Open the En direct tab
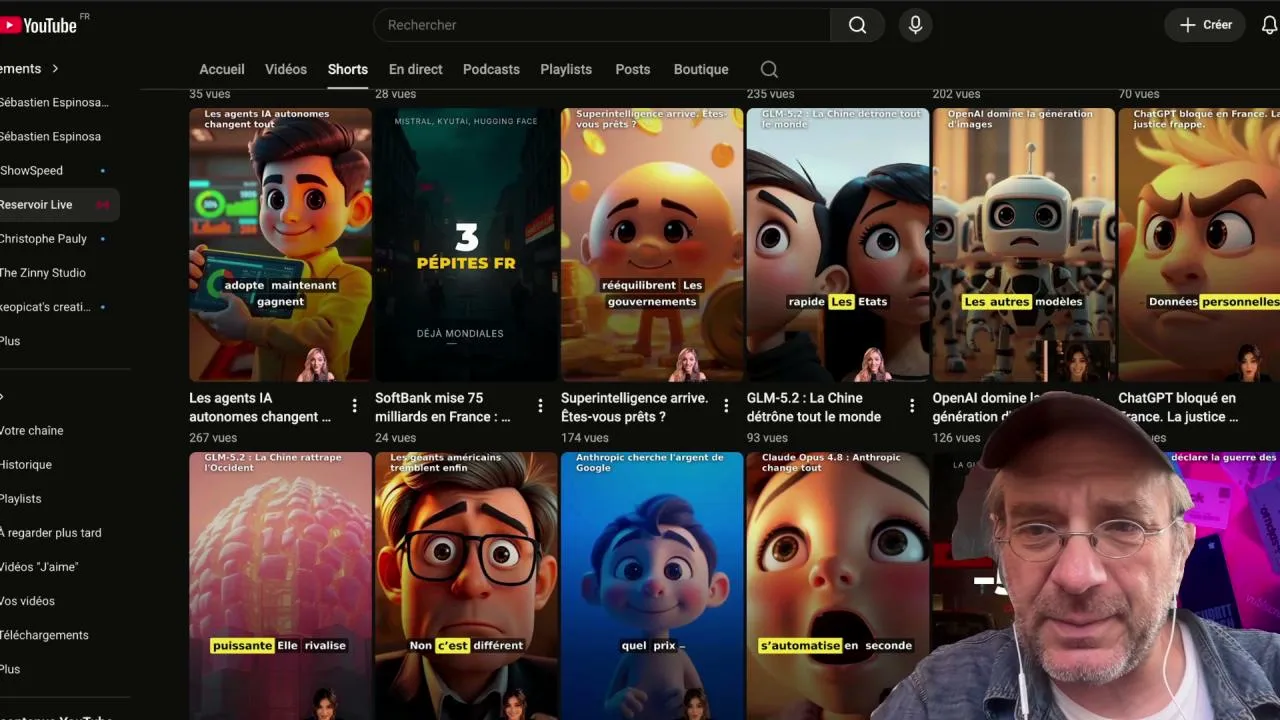 pyautogui.click(x=416, y=69)
